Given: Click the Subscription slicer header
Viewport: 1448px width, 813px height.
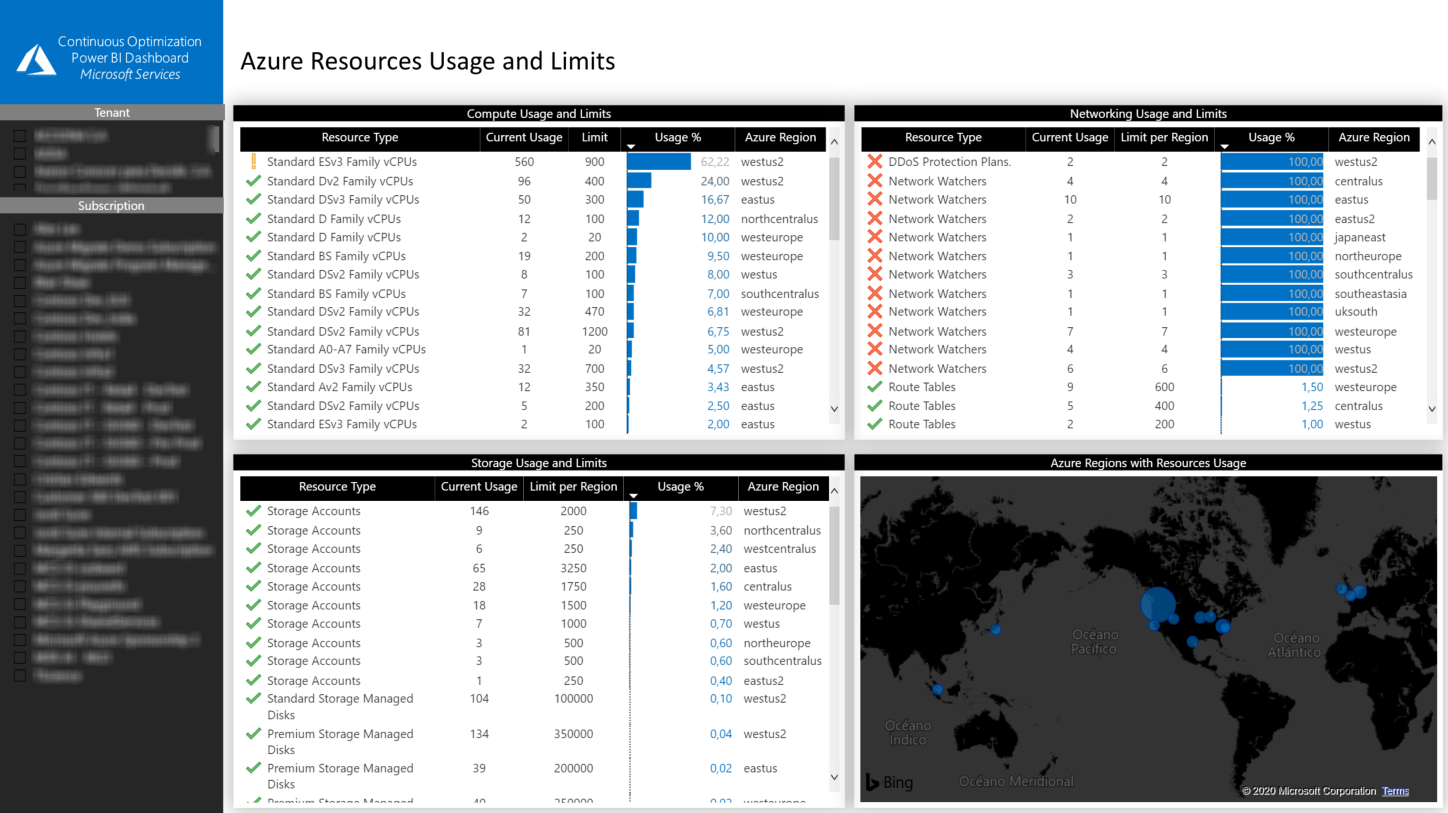Looking at the screenshot, I should tap(112, 206).
